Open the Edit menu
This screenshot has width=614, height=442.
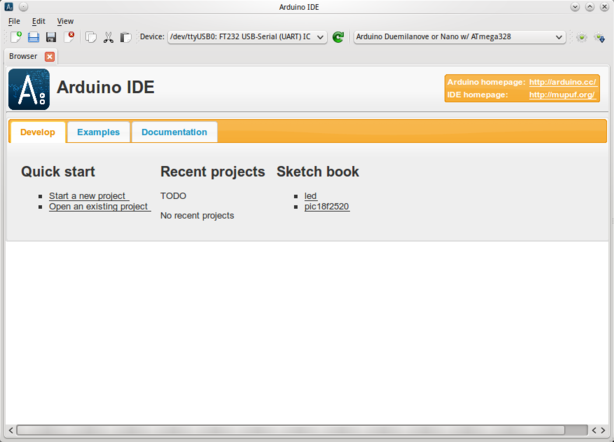point(38,21)
